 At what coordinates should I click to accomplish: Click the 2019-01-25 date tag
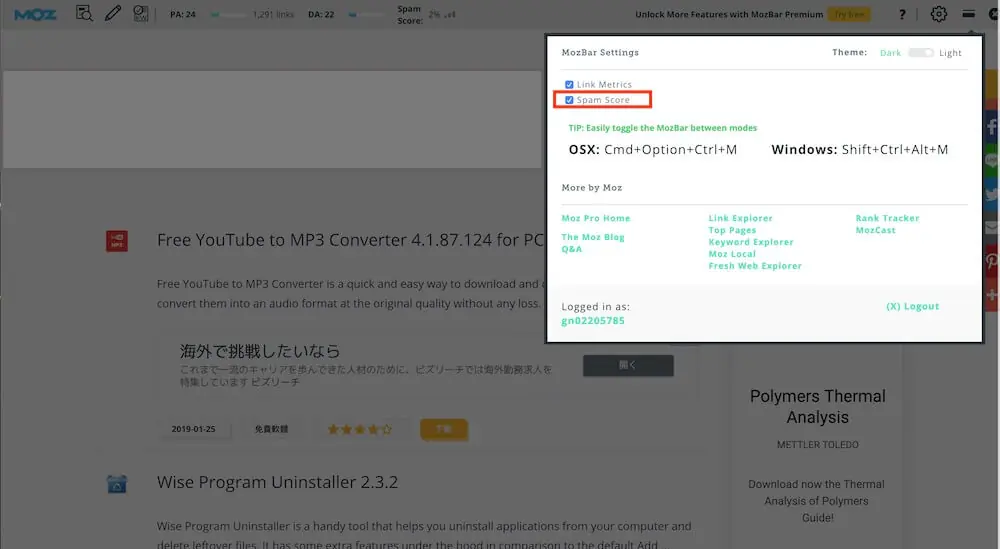pos(193,429)
